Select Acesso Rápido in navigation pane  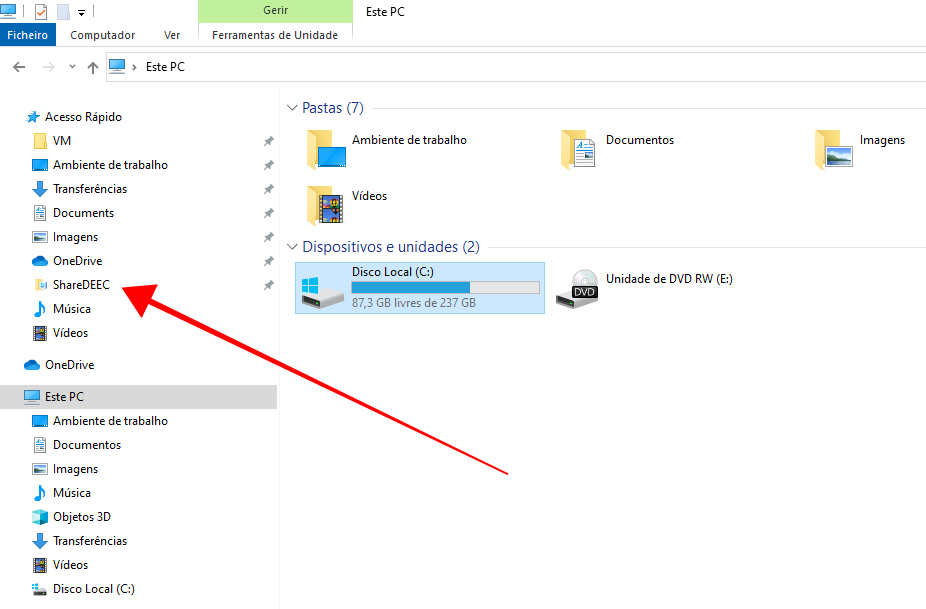click(x=83, y=117)
